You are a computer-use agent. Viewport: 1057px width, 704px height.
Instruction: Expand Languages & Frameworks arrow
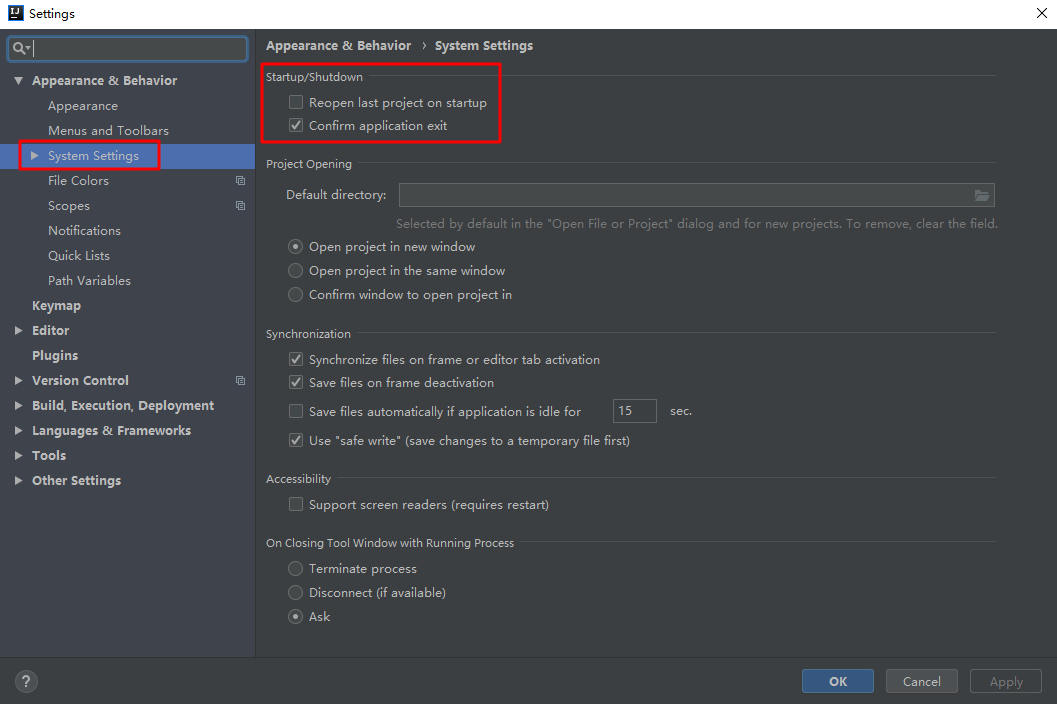(x=18, y=430)
